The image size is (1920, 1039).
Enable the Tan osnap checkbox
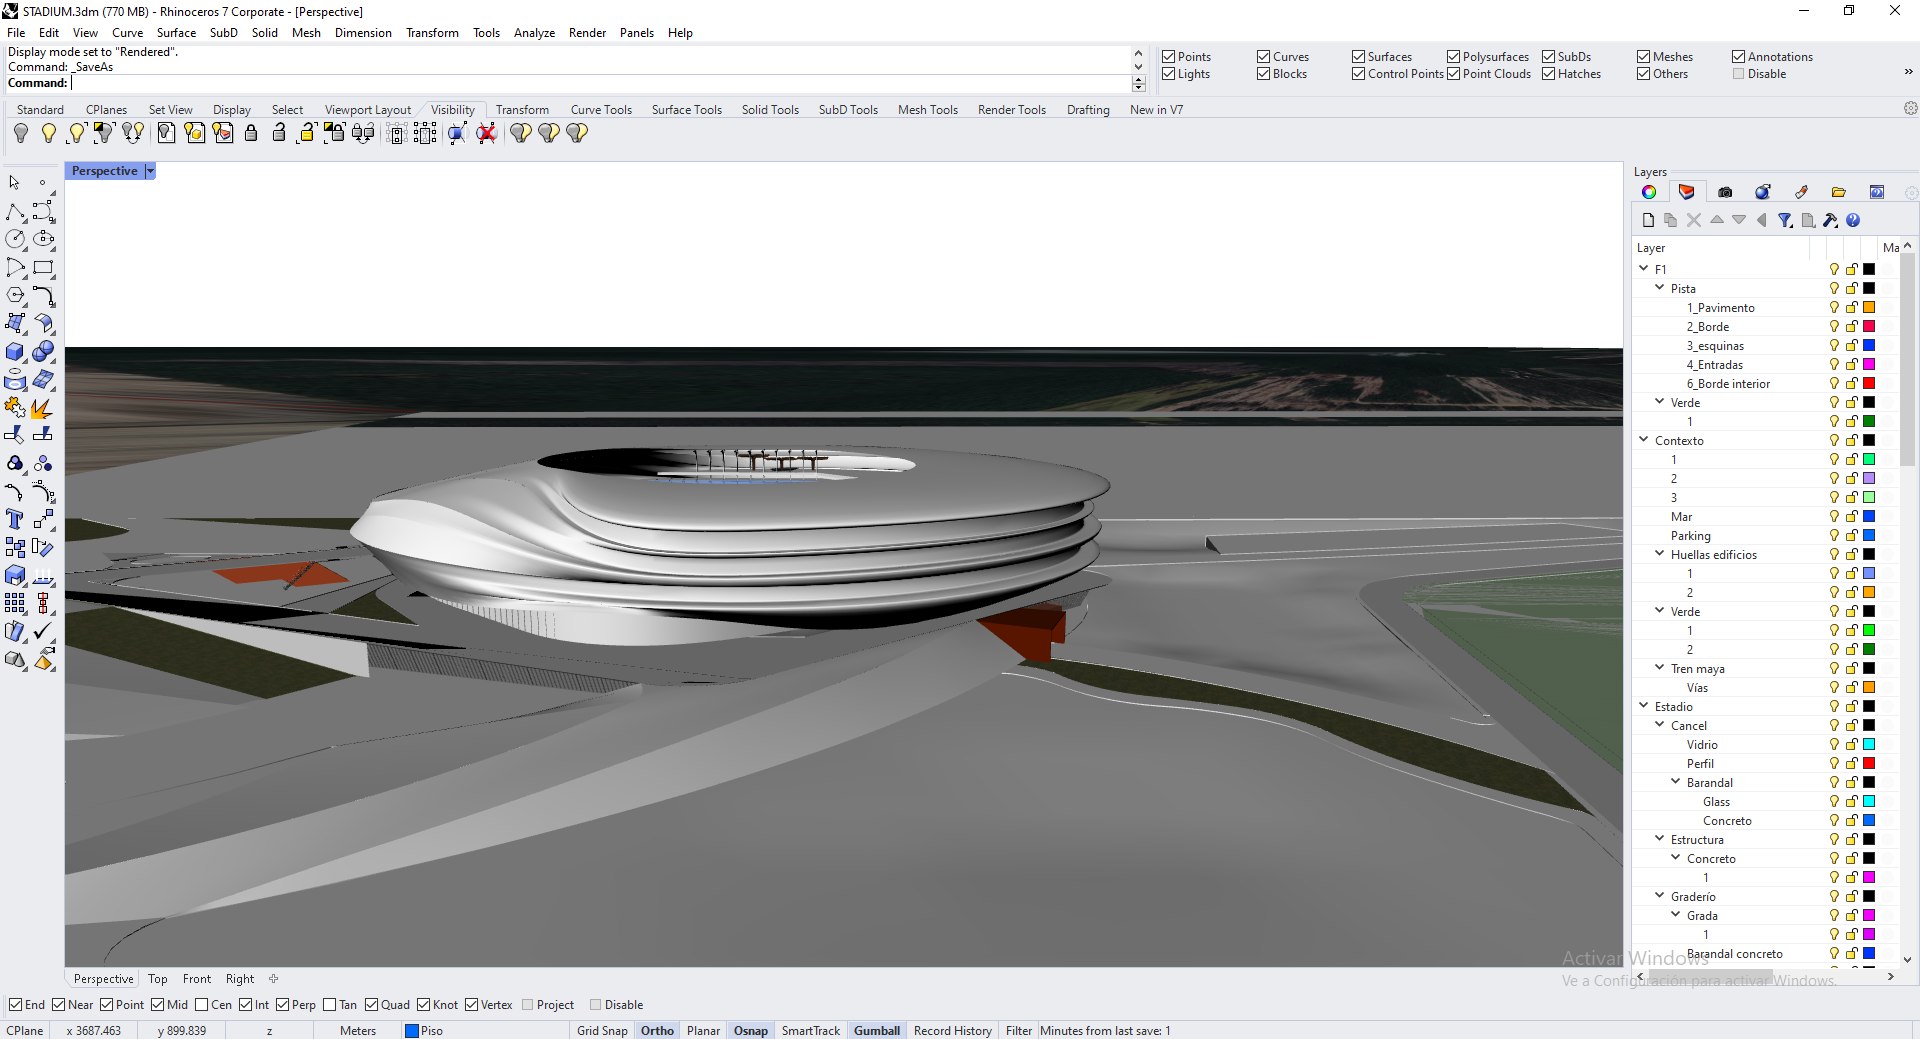pos(330,1005)
